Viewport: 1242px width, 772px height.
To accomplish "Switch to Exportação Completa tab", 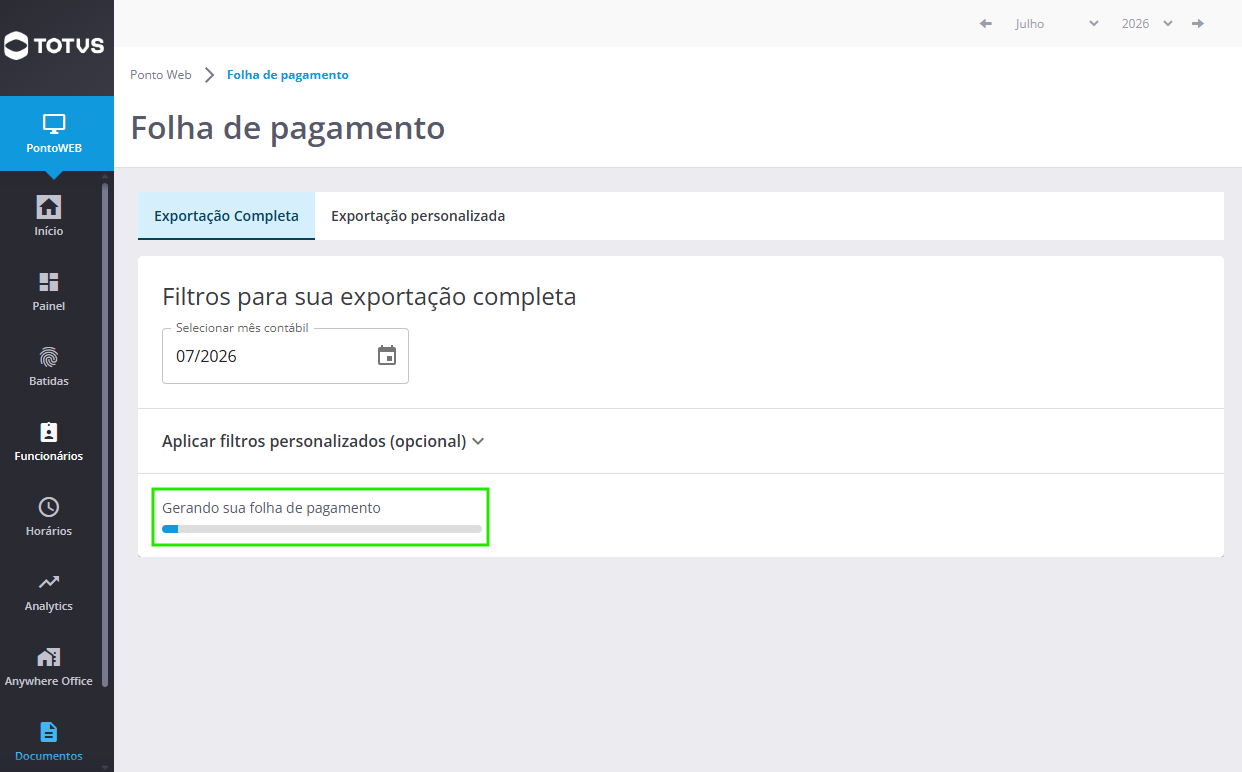I will point(226,216).
